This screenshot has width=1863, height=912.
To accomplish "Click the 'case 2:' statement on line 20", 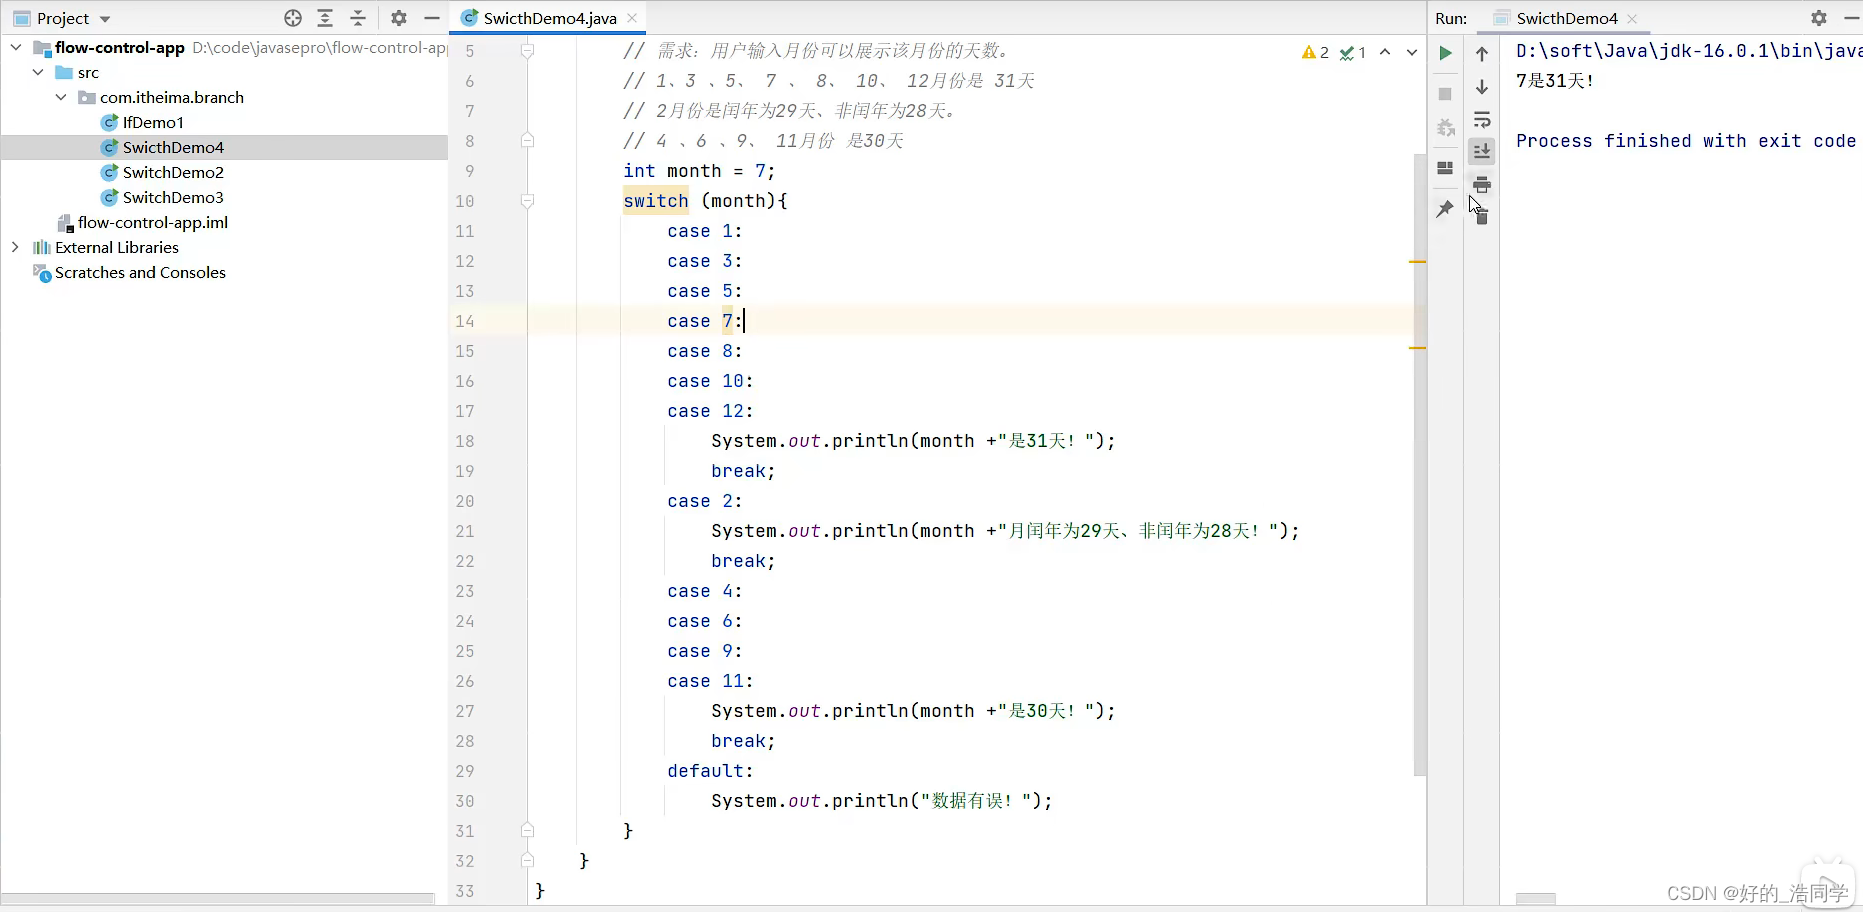I will coord(705,501).
